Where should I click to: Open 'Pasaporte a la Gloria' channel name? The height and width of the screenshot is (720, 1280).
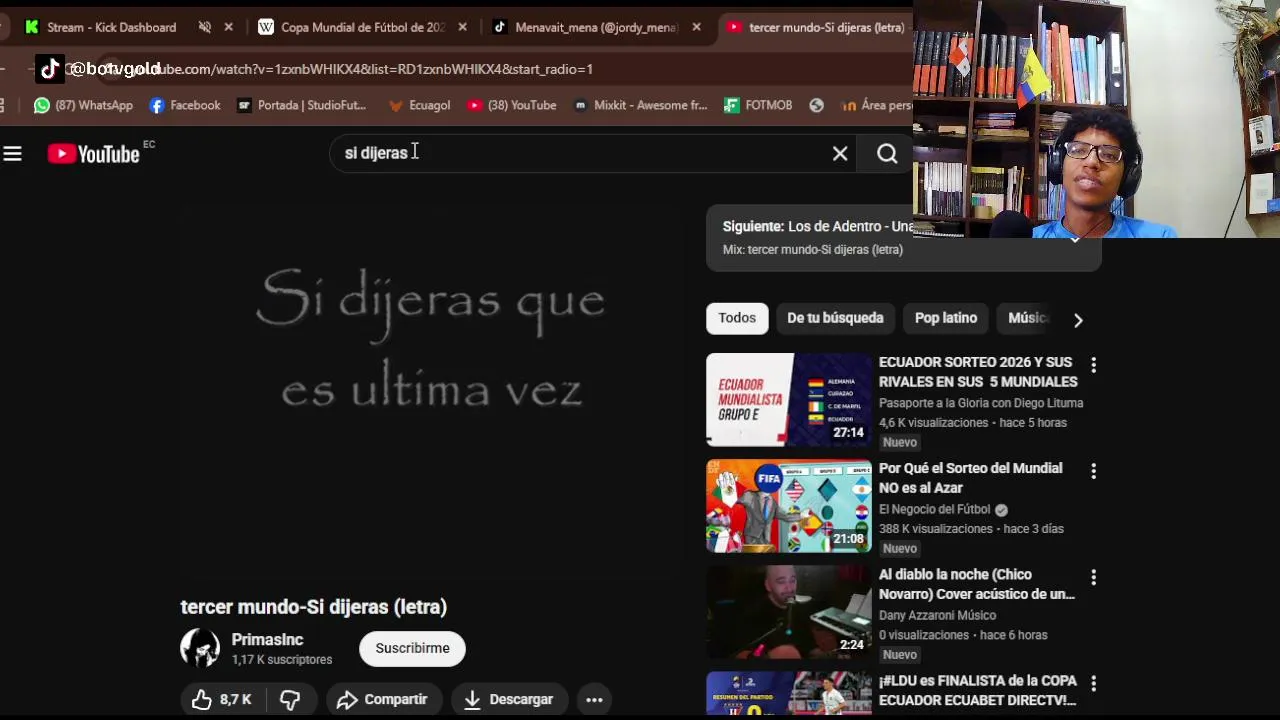pyautogui.click(x=981, y=403)
